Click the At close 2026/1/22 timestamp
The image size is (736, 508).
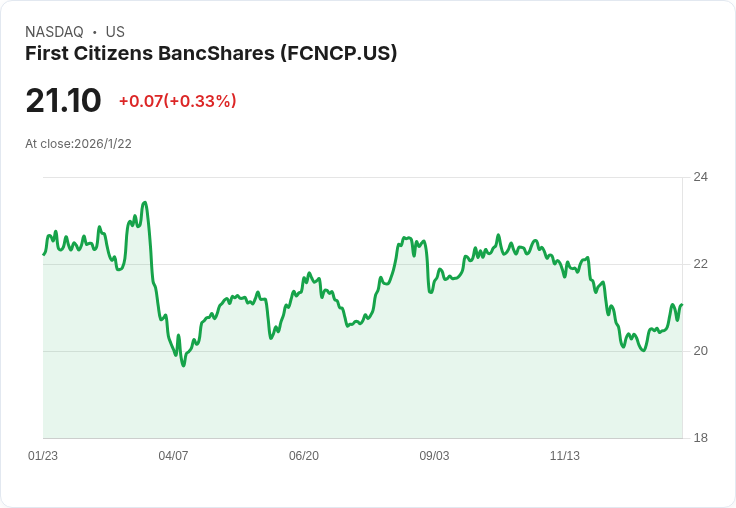pyautogui.click(x=78, y=144)
